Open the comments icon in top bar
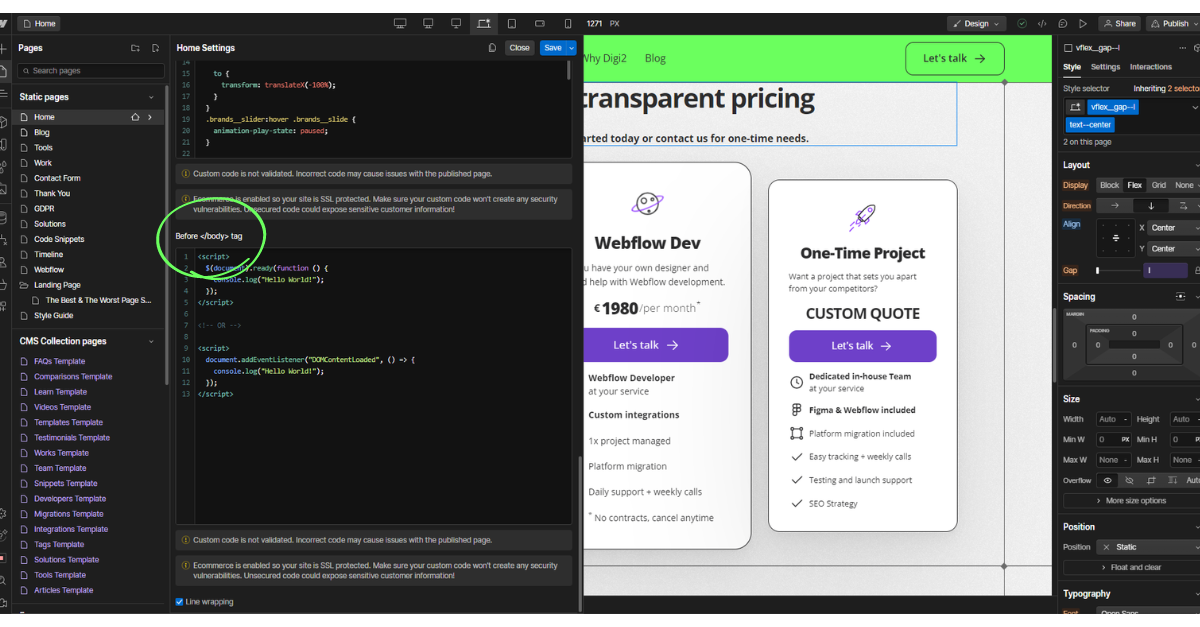This screenshot has width=1200, height=627. (x=1062, y=23)
